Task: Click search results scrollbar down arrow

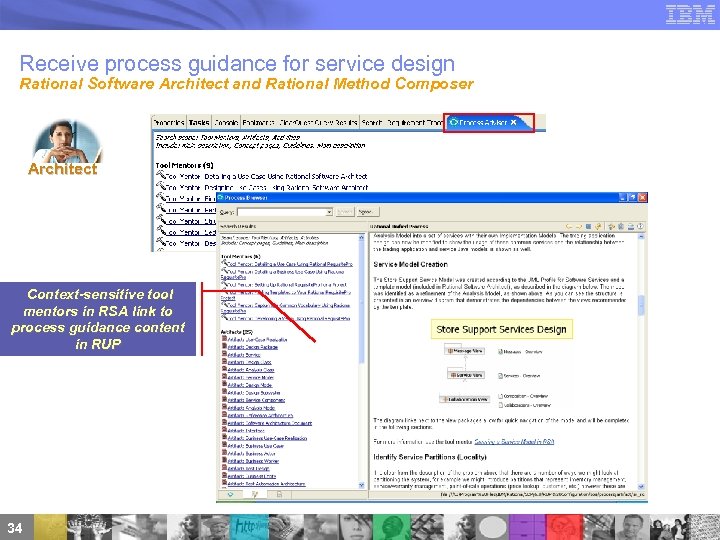Action: click(361, 485)
